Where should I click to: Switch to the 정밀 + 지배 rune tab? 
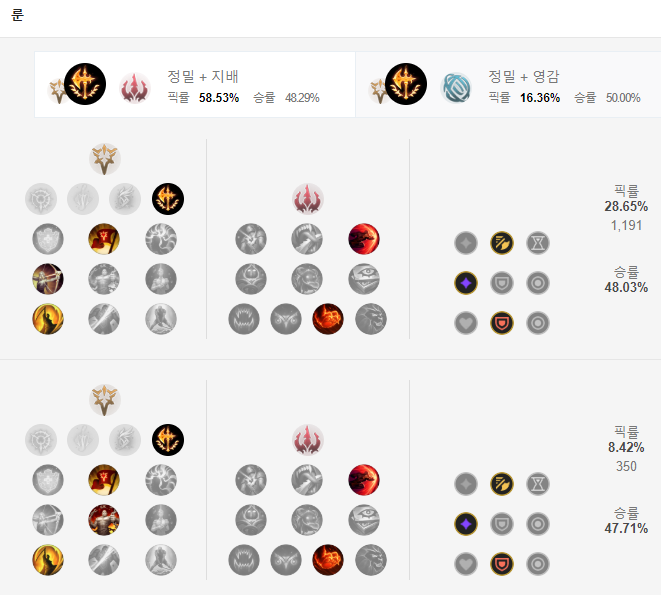click(195, 85)
